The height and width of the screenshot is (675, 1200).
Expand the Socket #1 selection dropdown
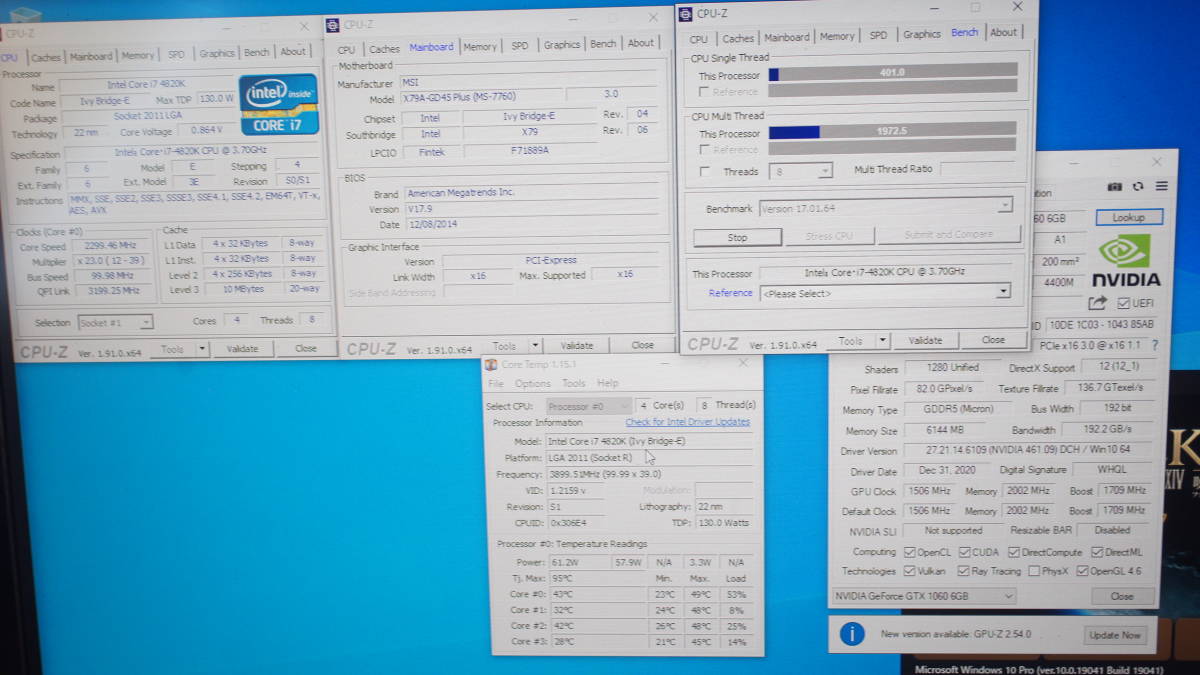point(115,322)
